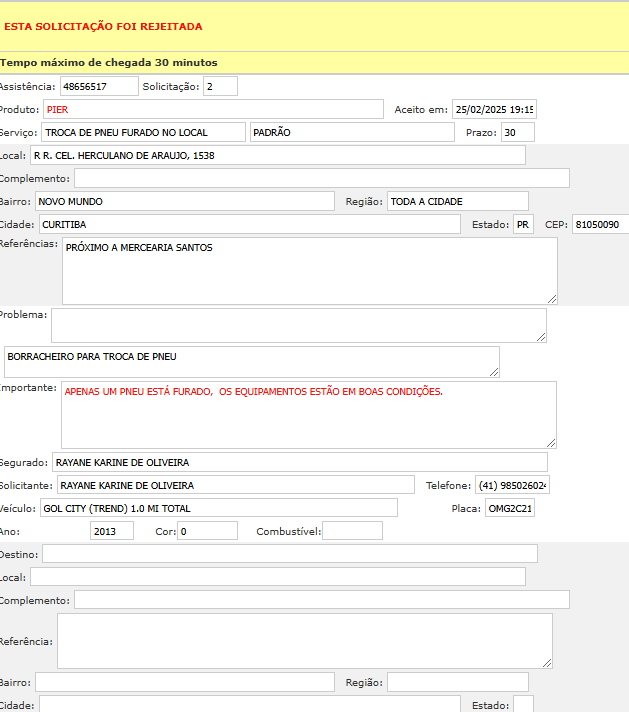Select the Prazo field showing 30
Image resolution: width=629 pixels, height=712 pixels.
point(517,132)
